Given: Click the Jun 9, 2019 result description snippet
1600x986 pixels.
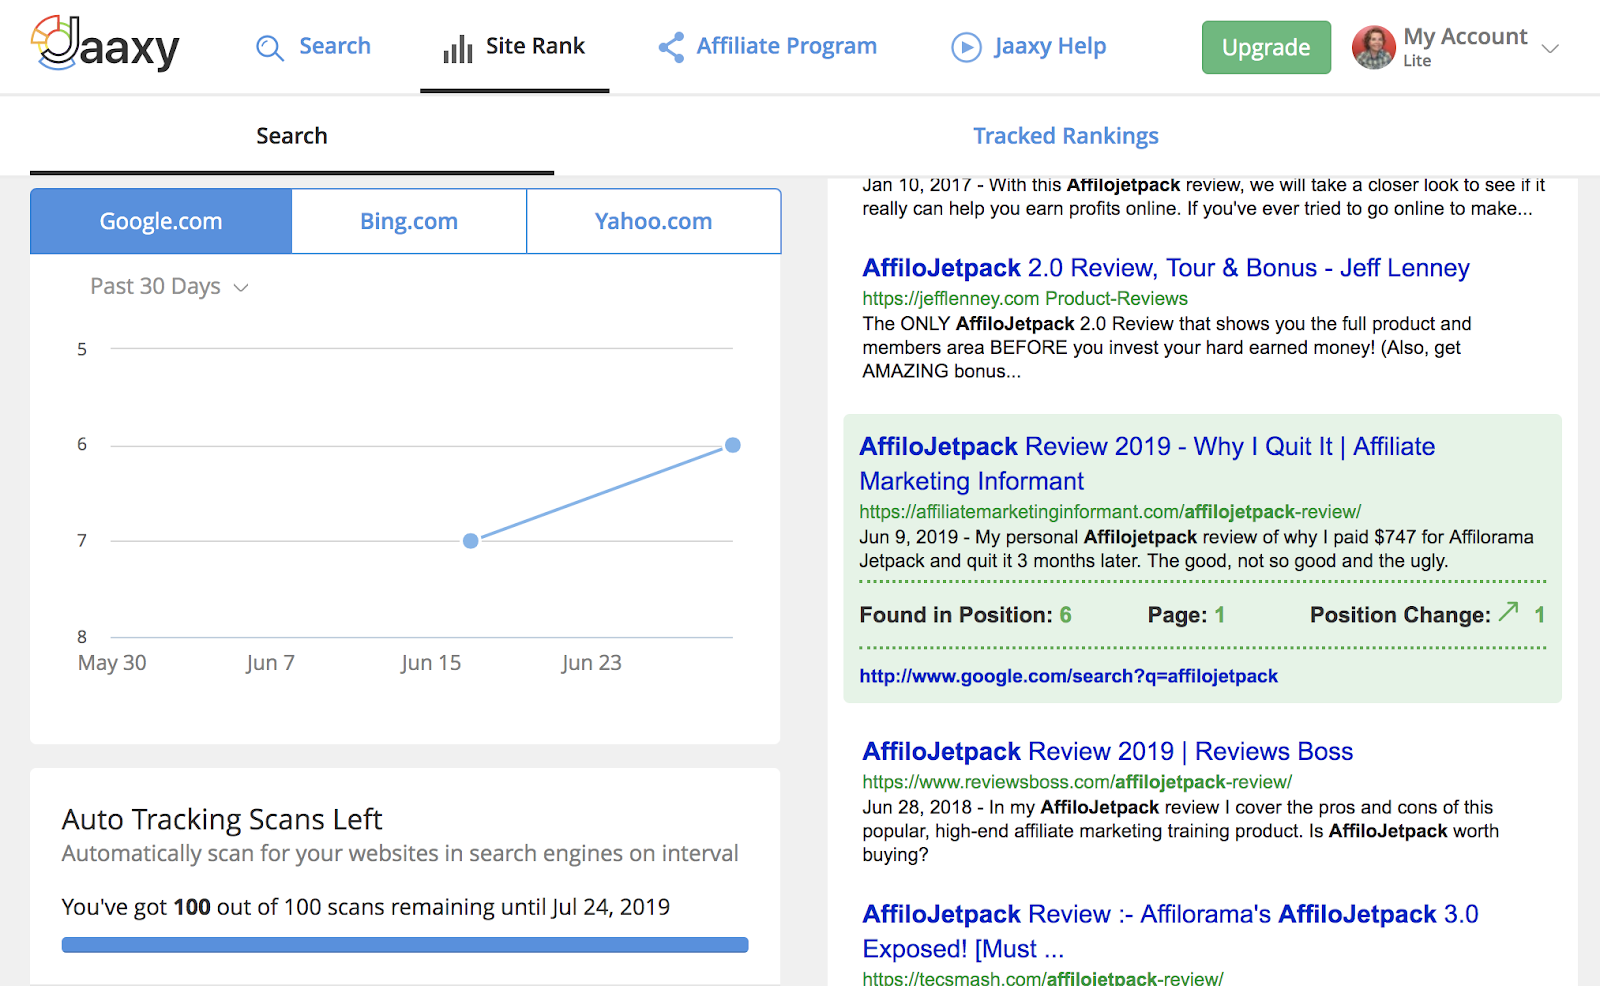Looking at the screenshot, I should [x=1196, y=549].
